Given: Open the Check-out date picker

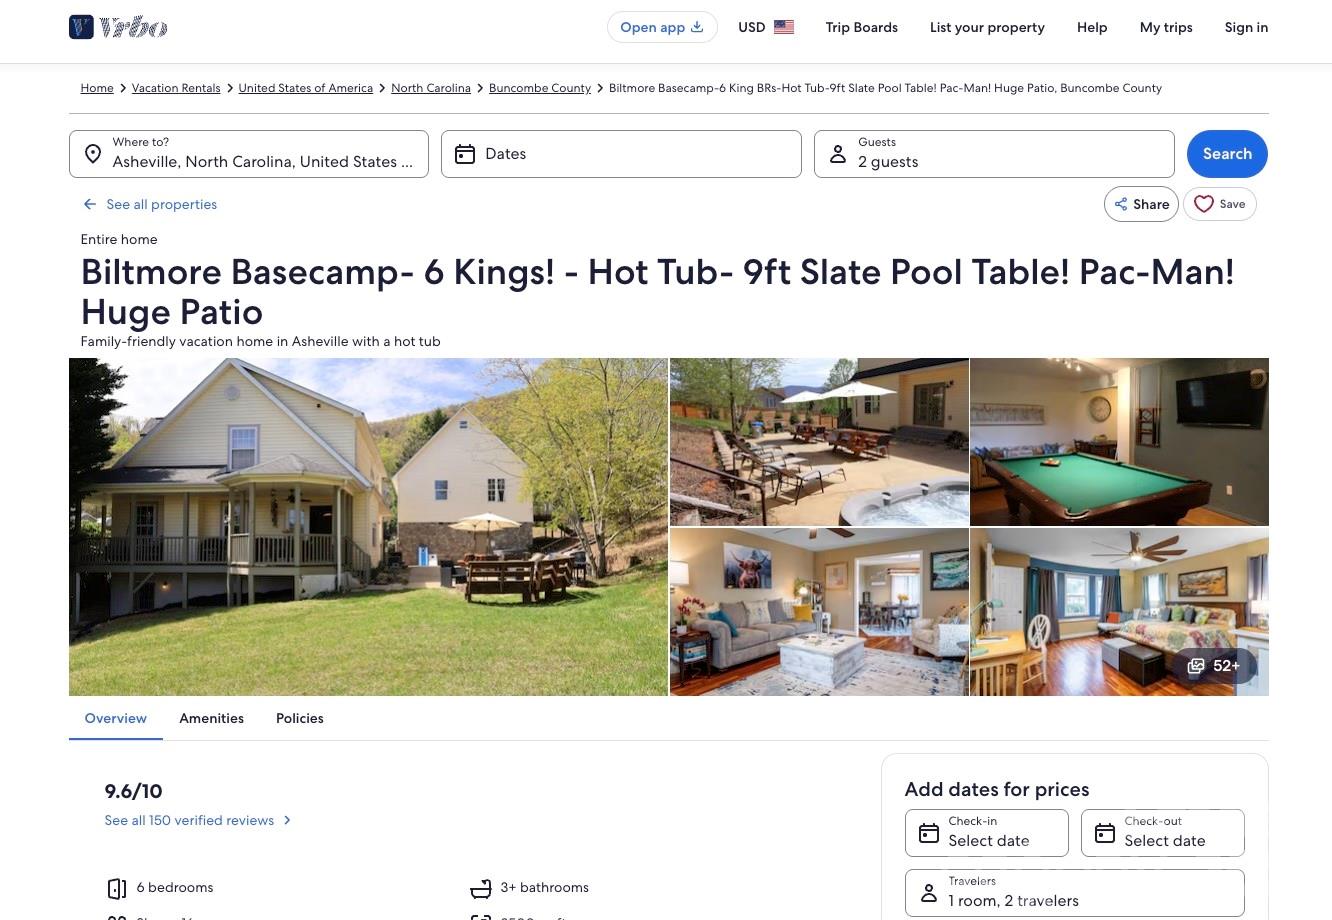Looking at the screenshot, I should click(1162, 833).
